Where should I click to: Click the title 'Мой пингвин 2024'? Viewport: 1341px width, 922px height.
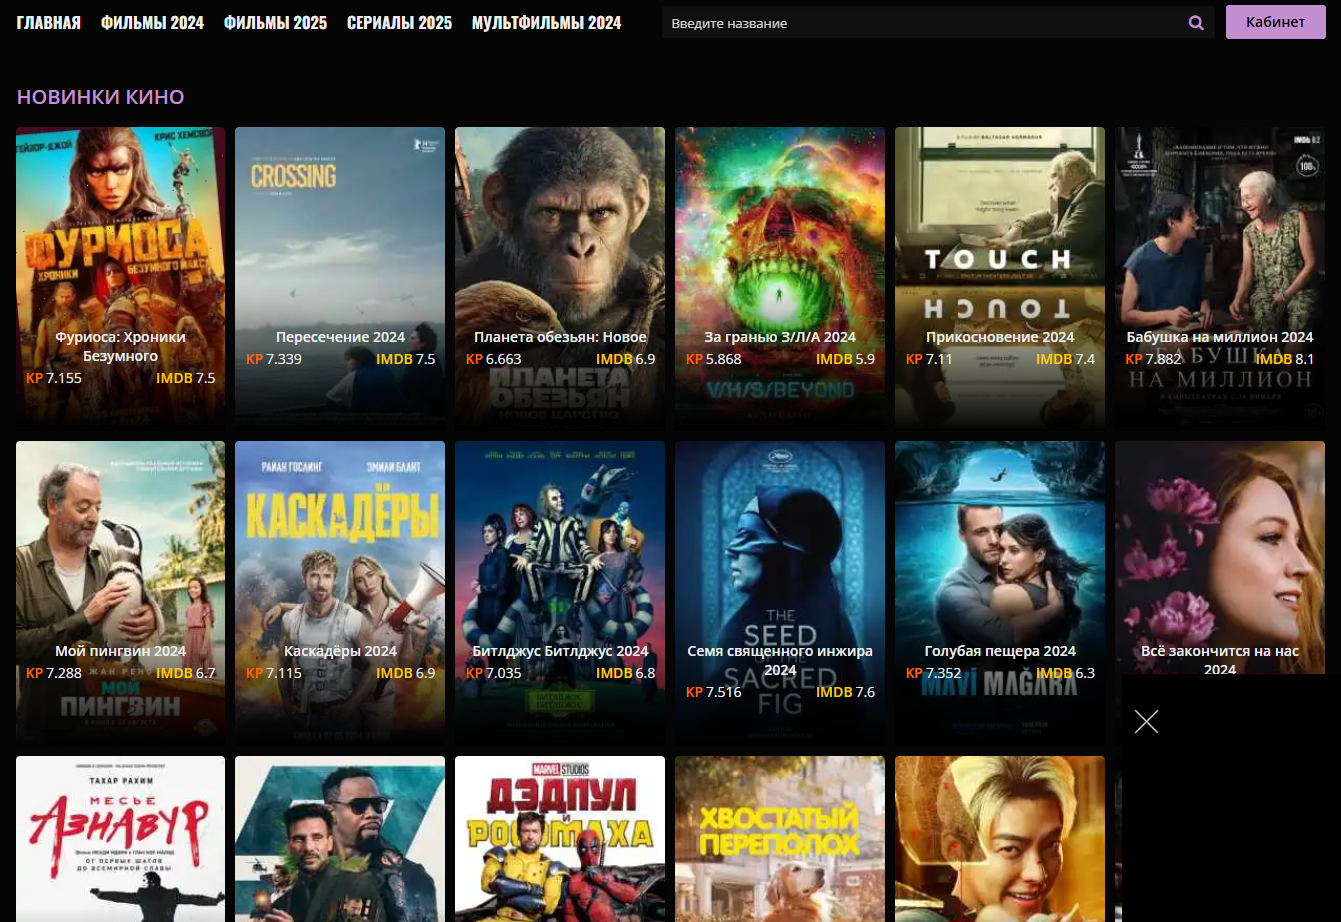pyautogui.click(x=120, y=651)
